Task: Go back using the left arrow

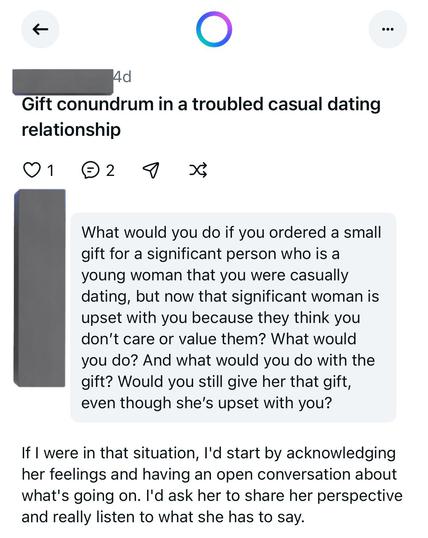Action: (x=40, y=29)
